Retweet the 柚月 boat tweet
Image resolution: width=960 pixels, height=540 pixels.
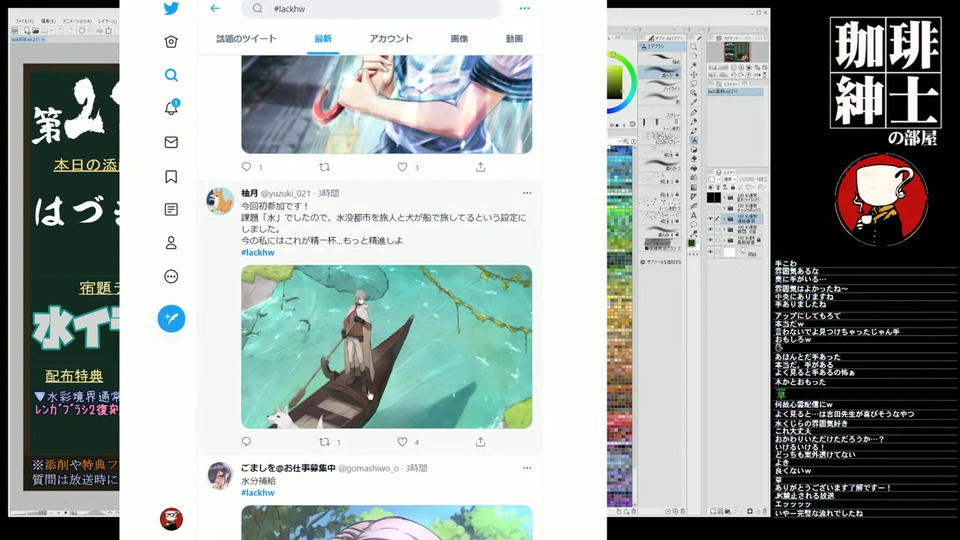324,441
